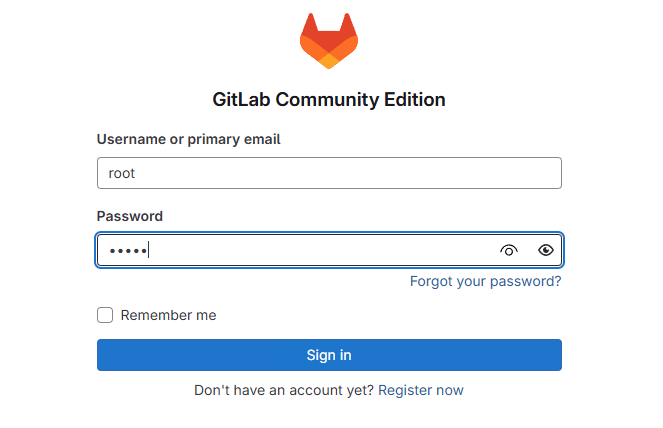The width and height of the screenshot is (663, 428).
Task: Click the Remember me label text
Action: pyautogui.click(x=168, y=315)
